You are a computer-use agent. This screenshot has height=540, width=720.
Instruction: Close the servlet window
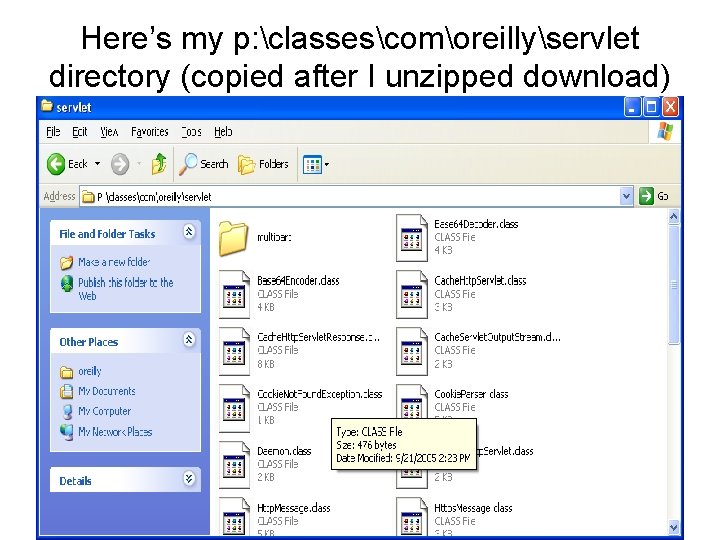click(x=670, y=107)
